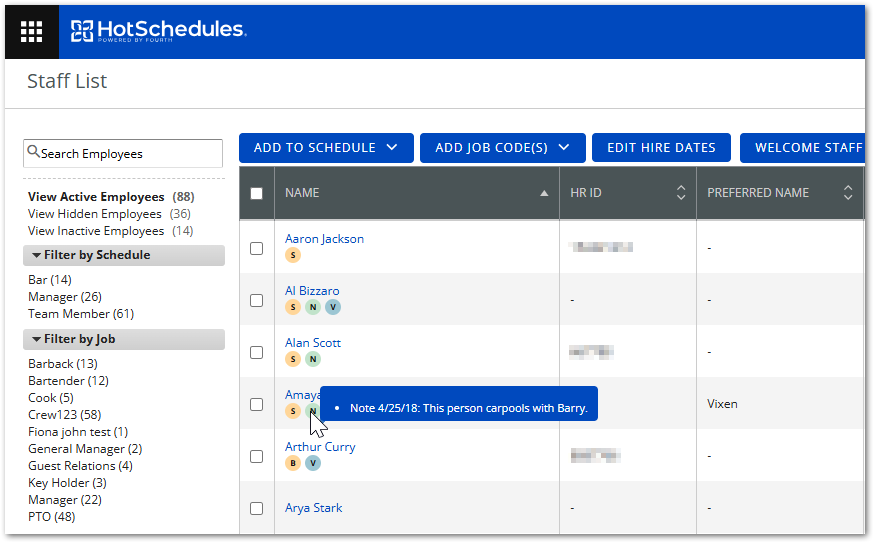The height and width of the screenshot is (543, 874).
Task: Sort by HR ID column arrows
Action: pyautogui.click(x=681, y=193)
